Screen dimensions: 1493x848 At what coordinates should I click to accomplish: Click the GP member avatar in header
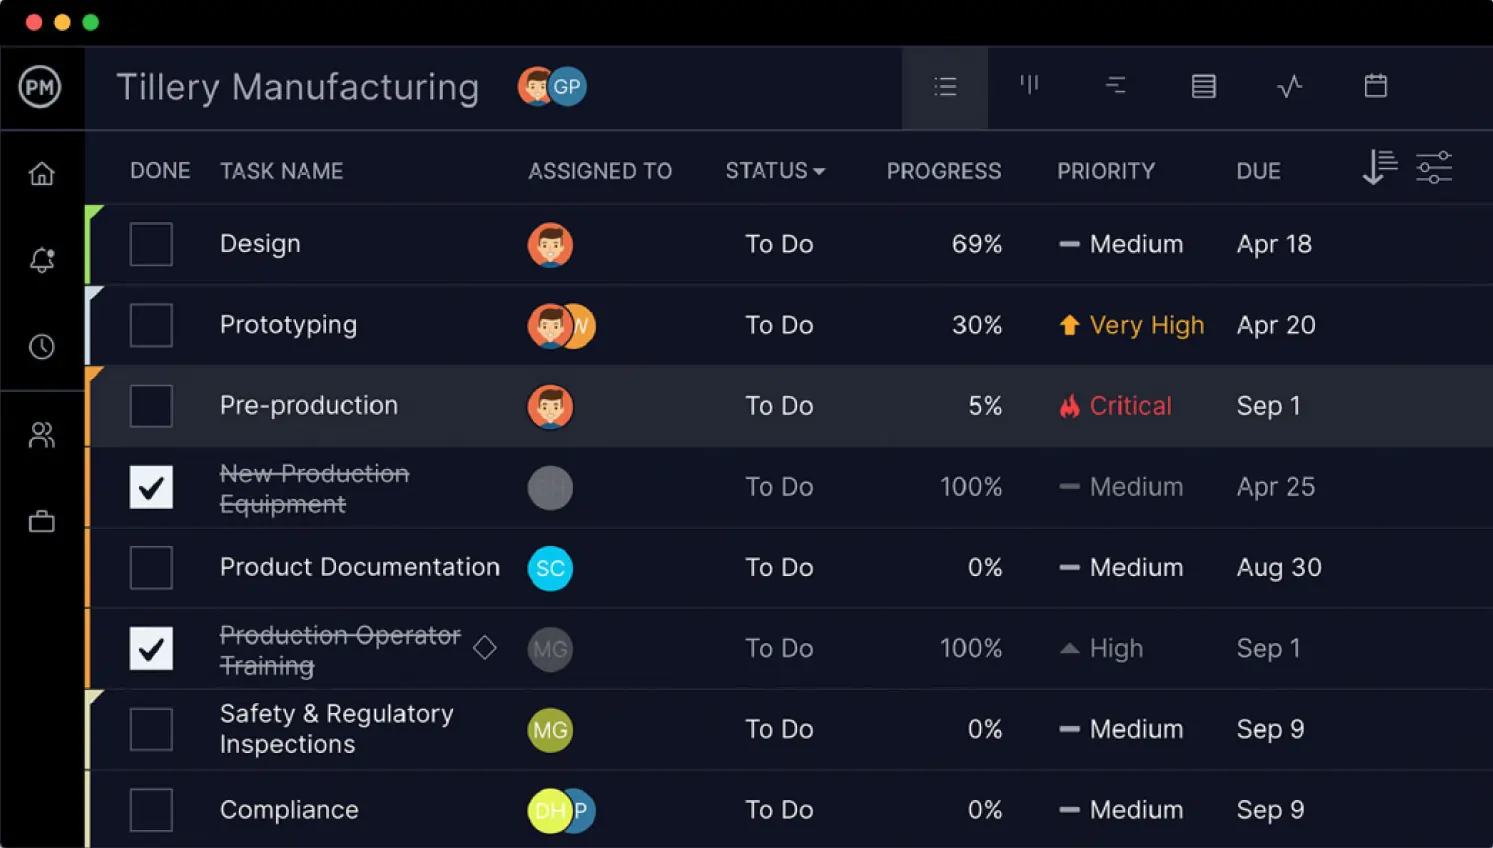coord(568,87)
